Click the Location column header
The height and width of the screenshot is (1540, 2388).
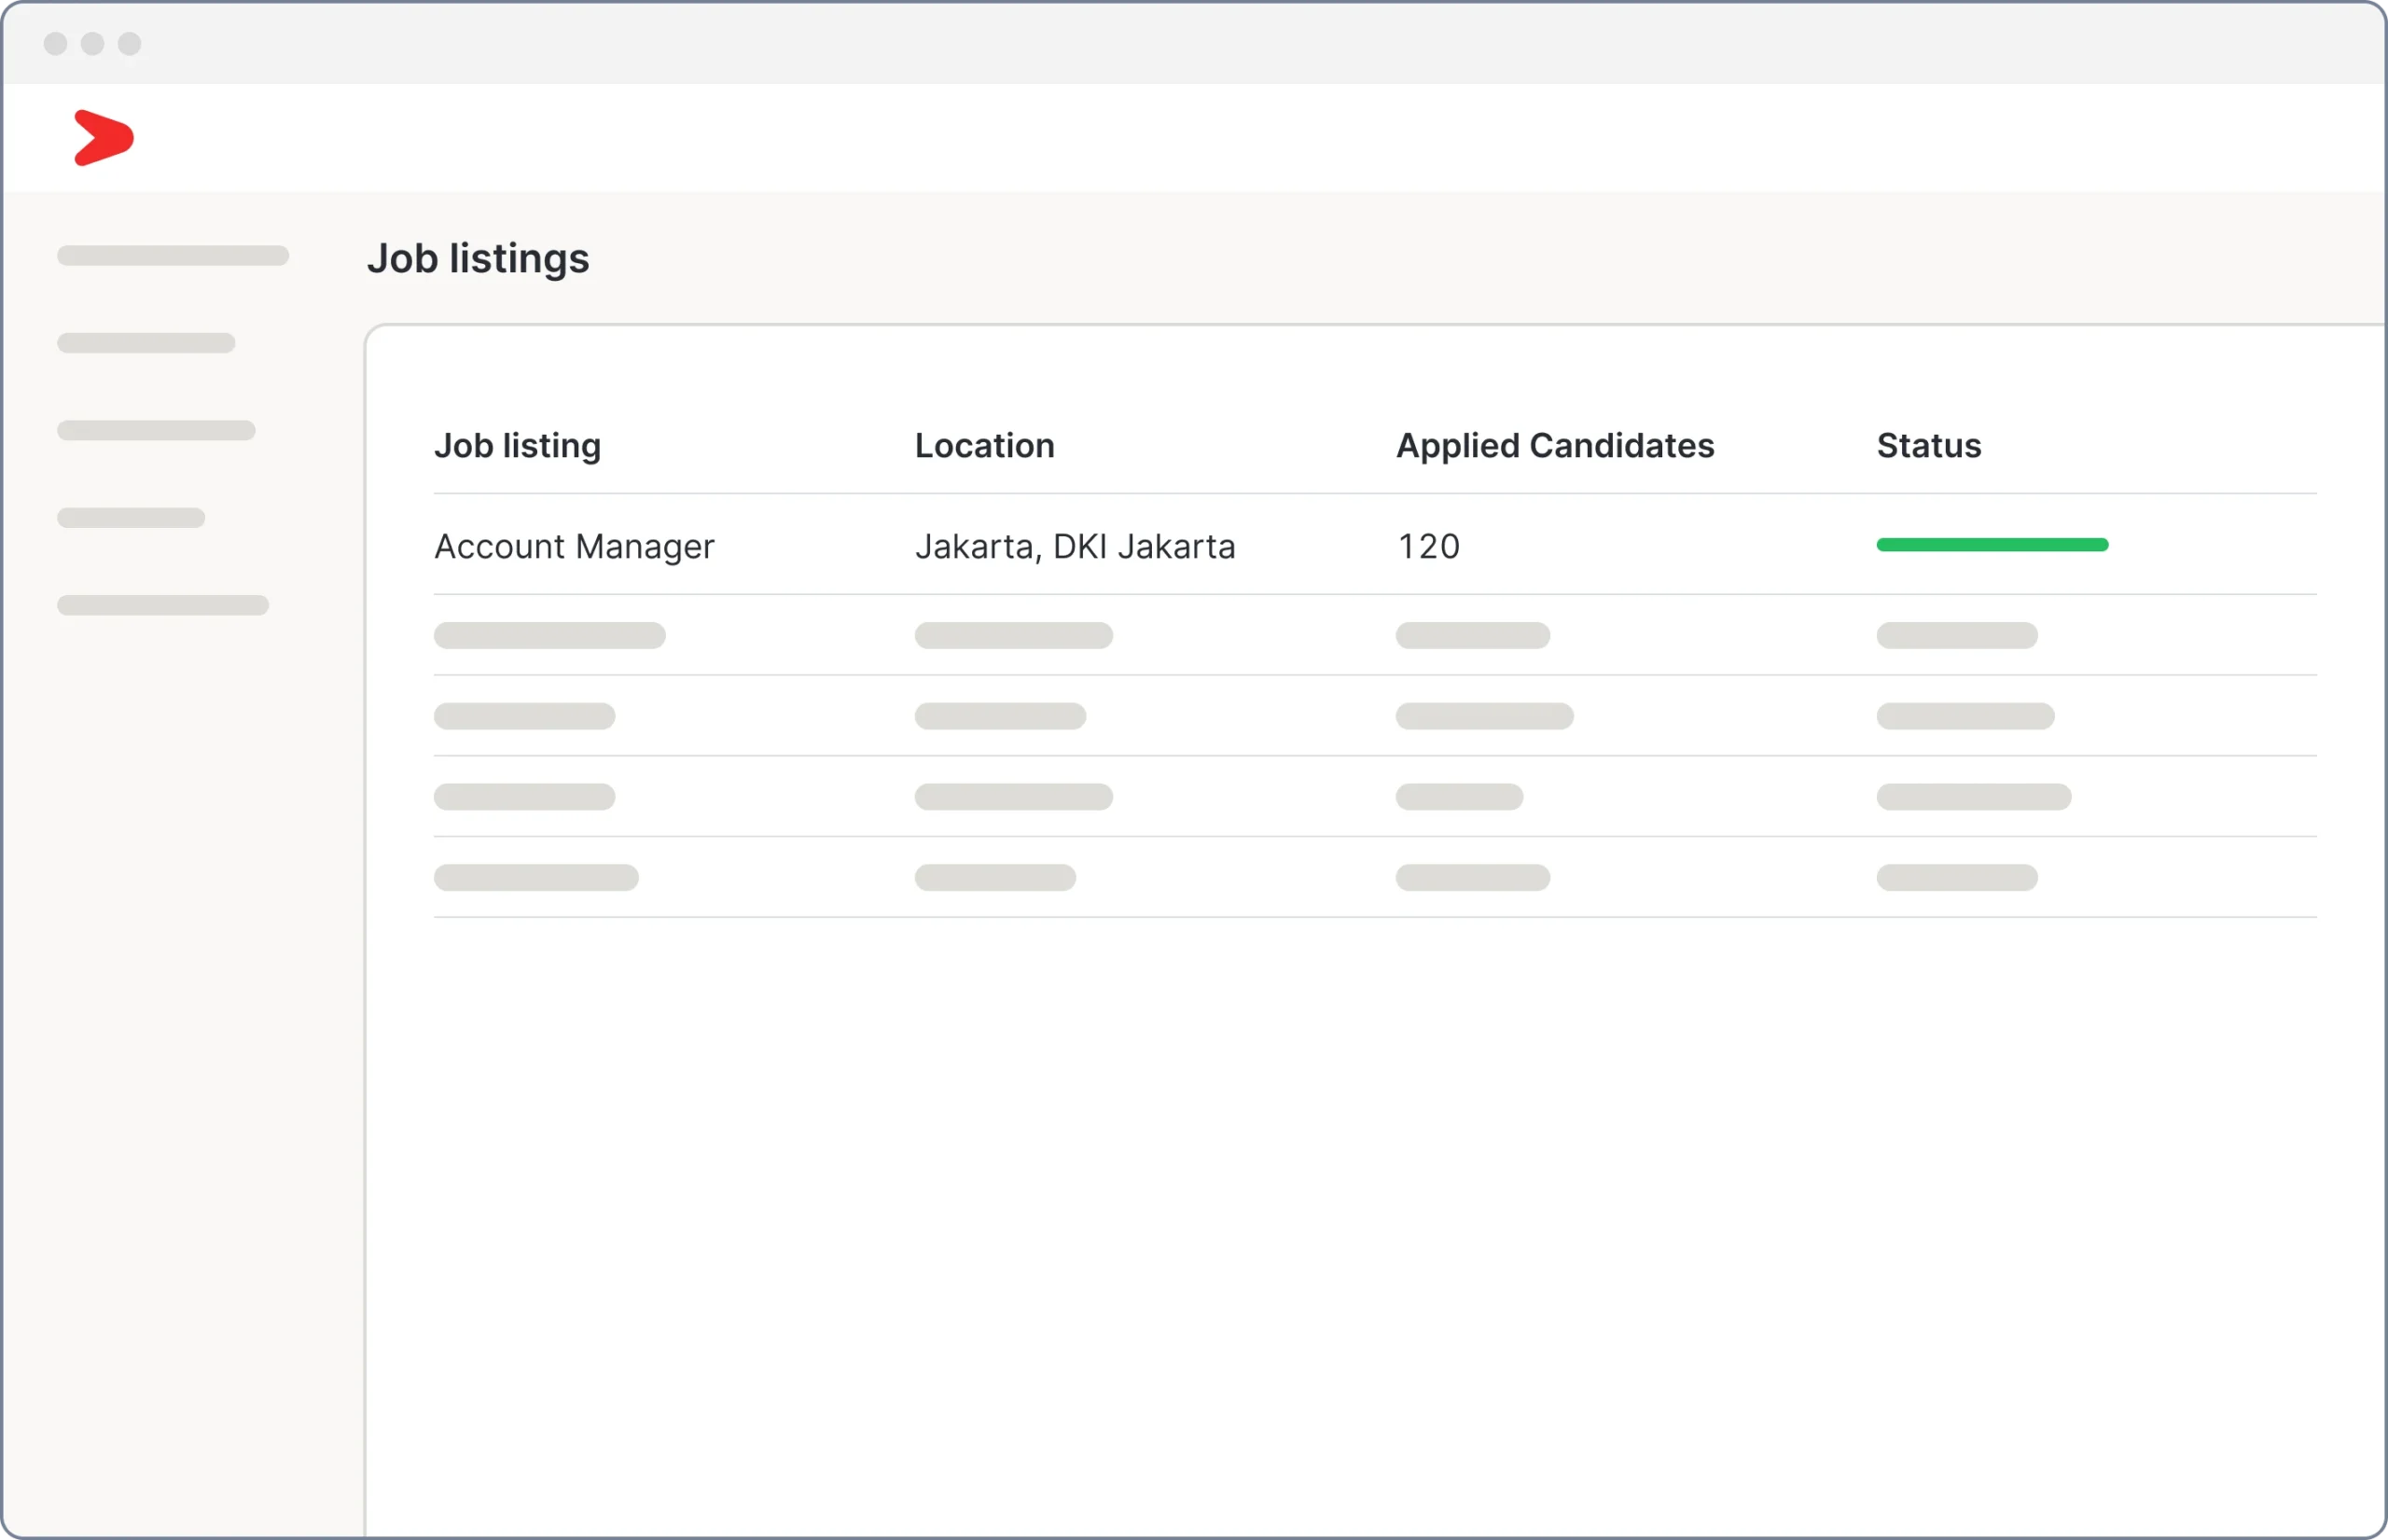(x=984, y=446)
